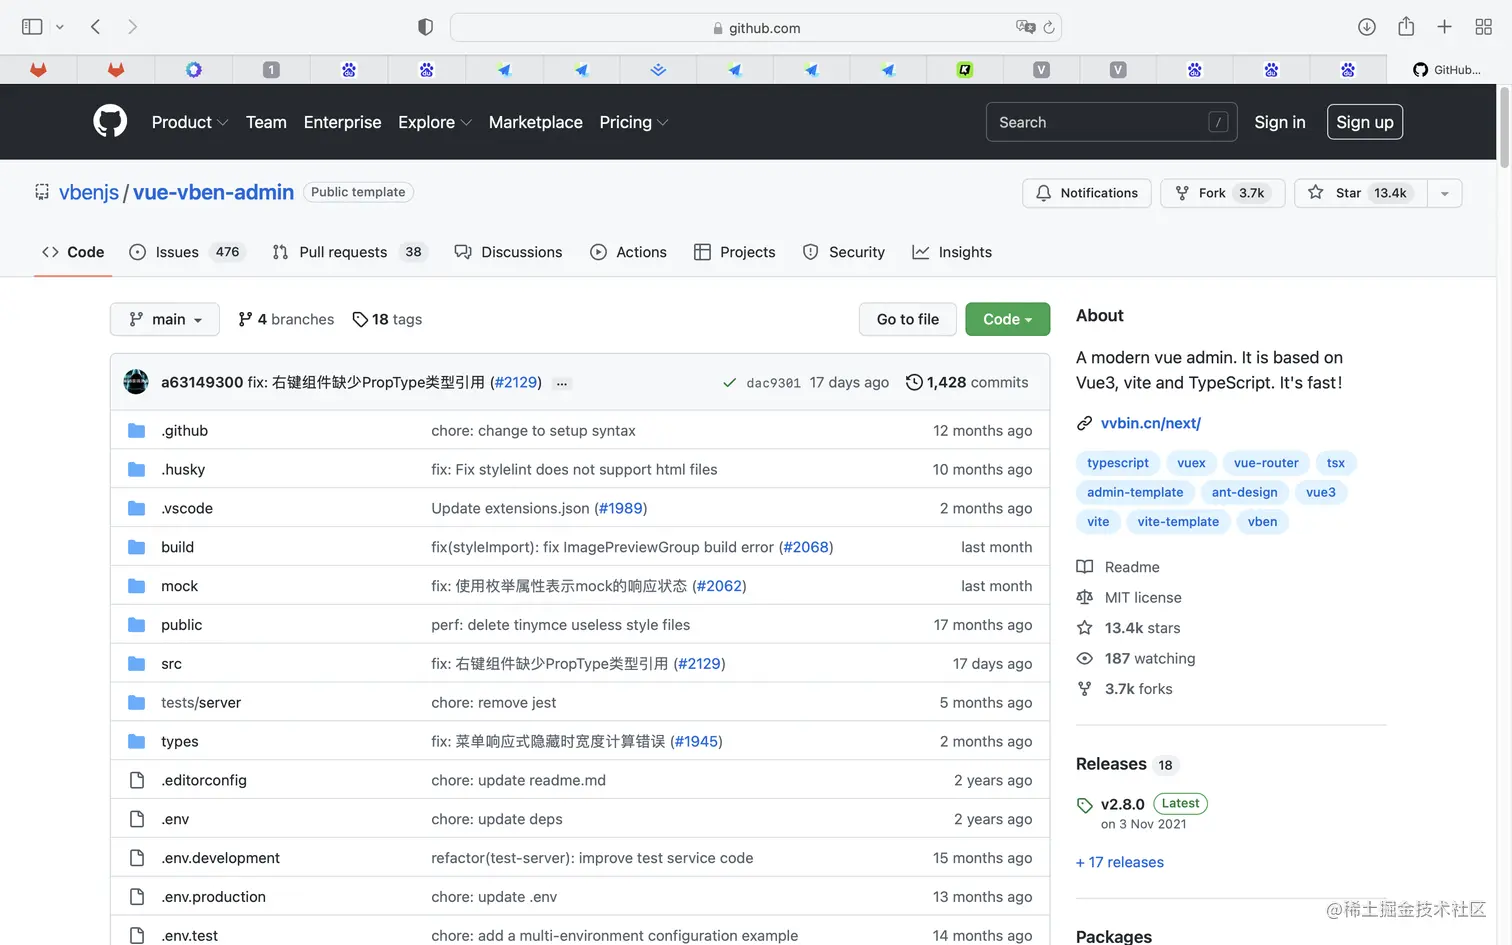This screenshot has height=945, width=1512.
Task: Open the GitHub octocat logo home link
Action: coord(110,122)
